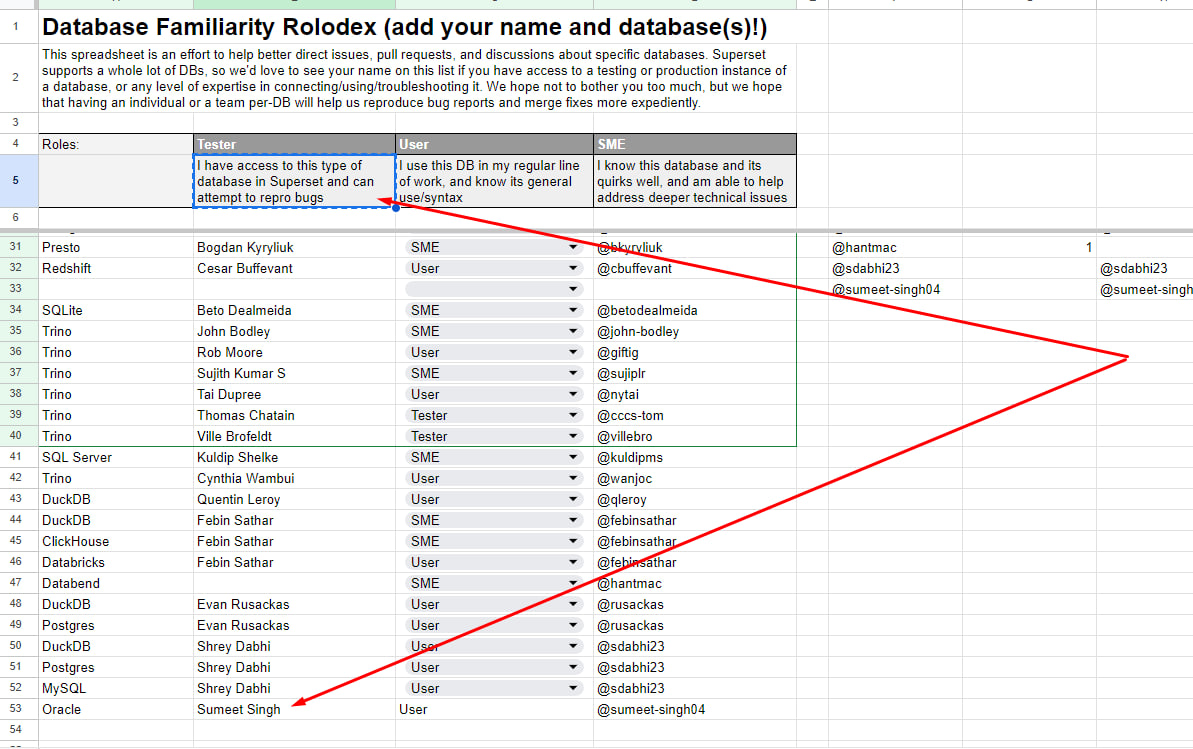Screen dimensions: 1193x749
Task: Click the Tester description cell about repro bugs
Action: 294,181
